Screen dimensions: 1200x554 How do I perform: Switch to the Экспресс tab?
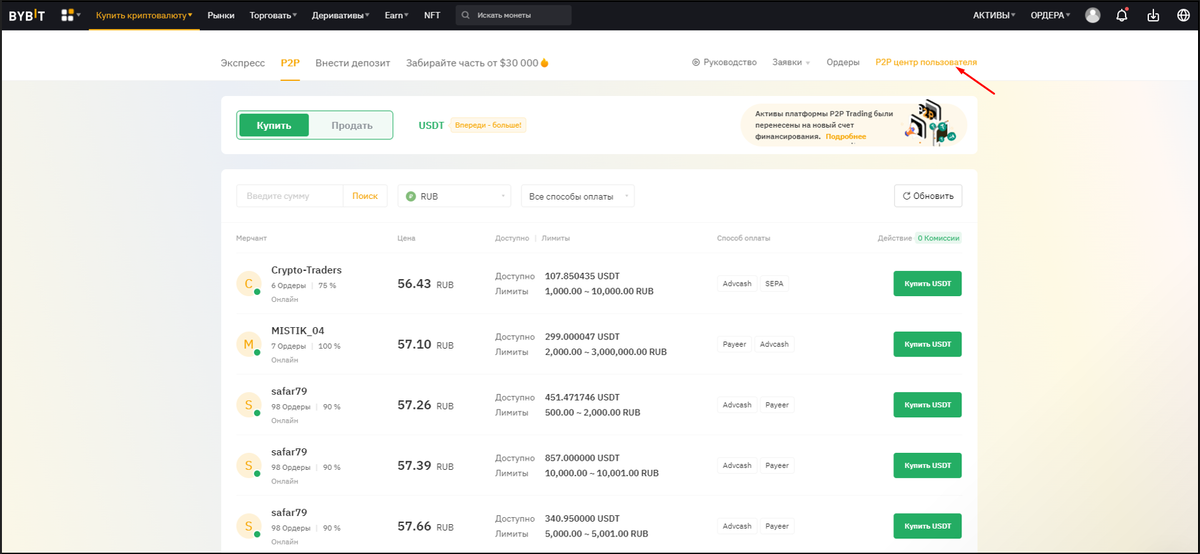[243, 62]
